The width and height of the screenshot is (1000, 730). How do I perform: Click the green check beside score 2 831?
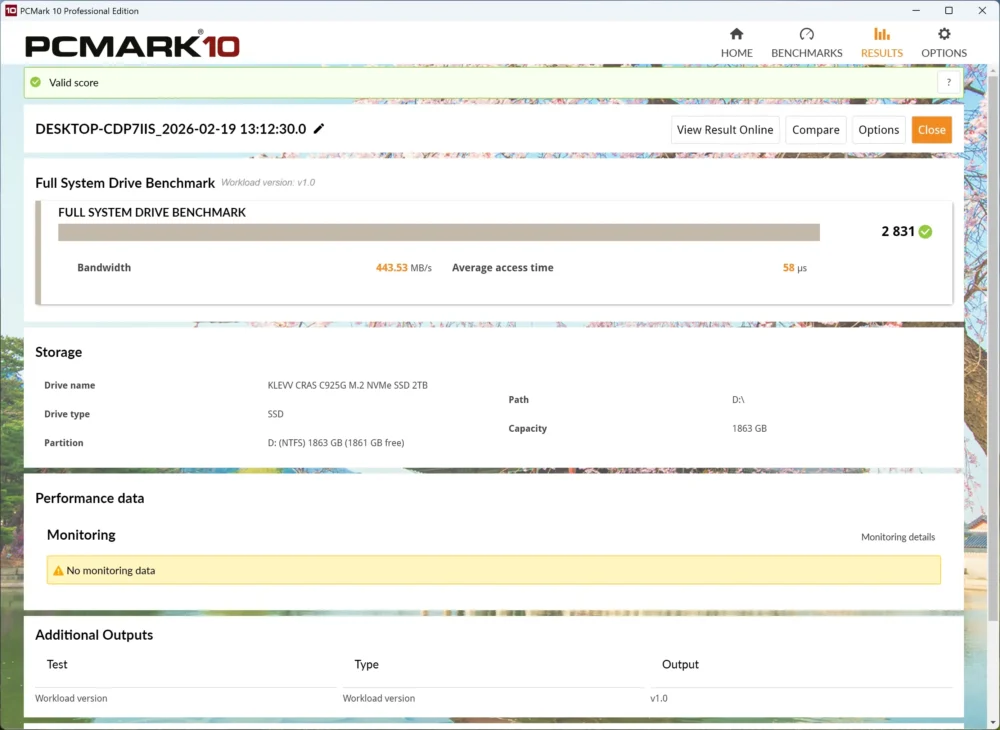point(925,231)
